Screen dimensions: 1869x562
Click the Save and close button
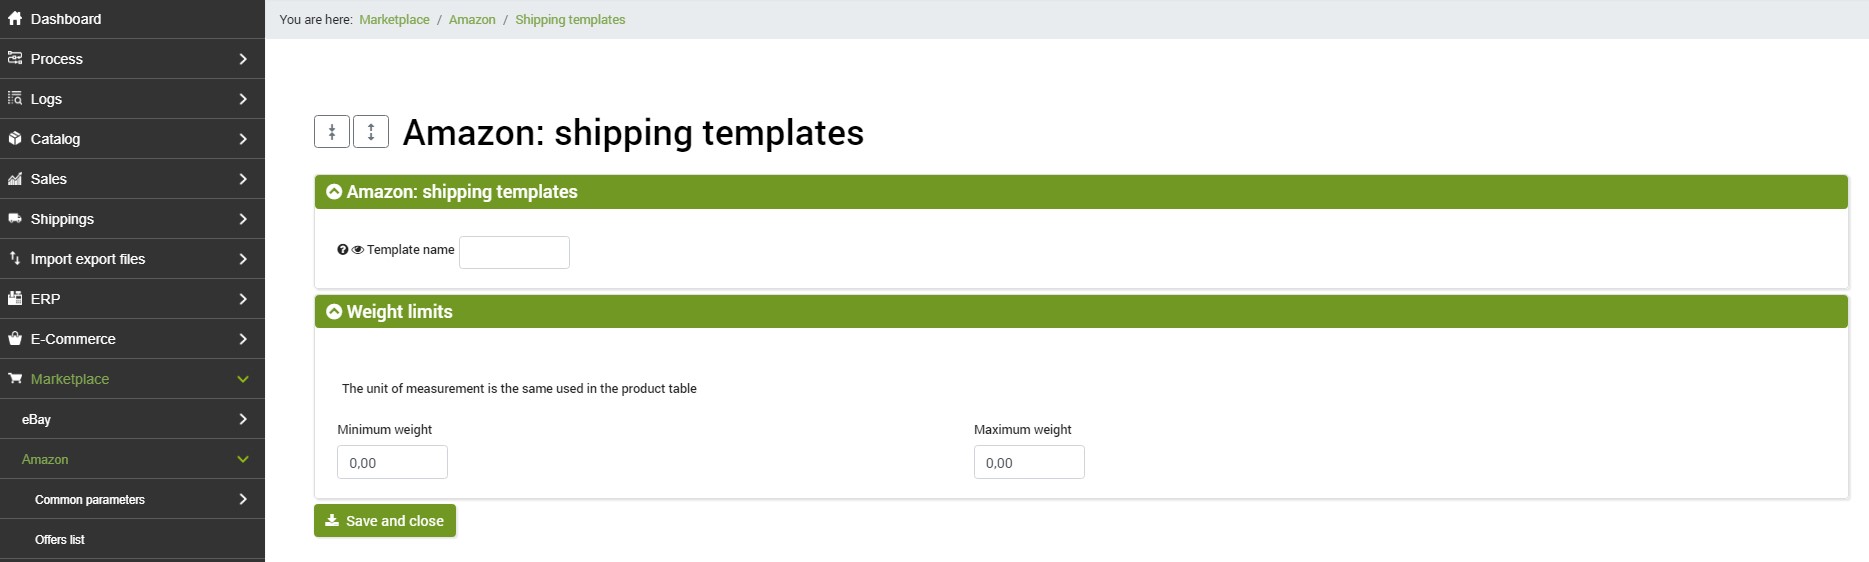(385, 521)
